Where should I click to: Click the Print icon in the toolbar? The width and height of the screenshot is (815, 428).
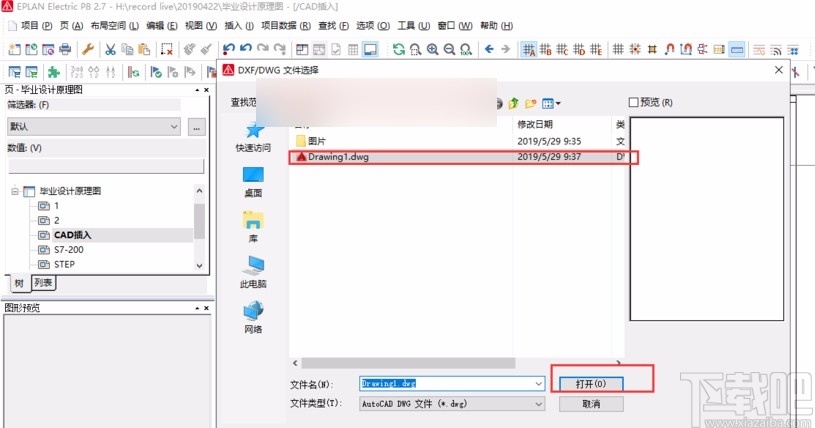tap(65, 49)
